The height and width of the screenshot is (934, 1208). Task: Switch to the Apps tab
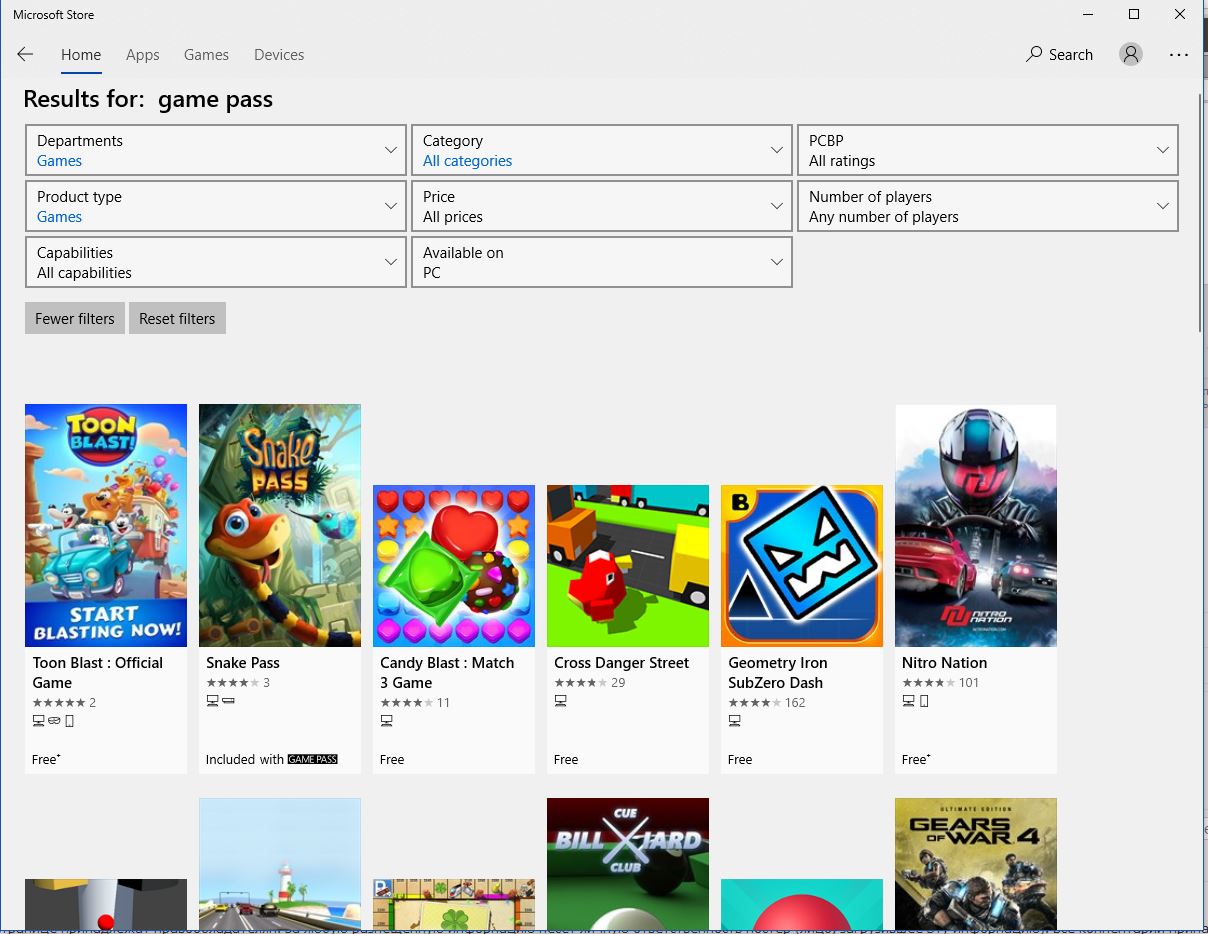coord(143,55)
